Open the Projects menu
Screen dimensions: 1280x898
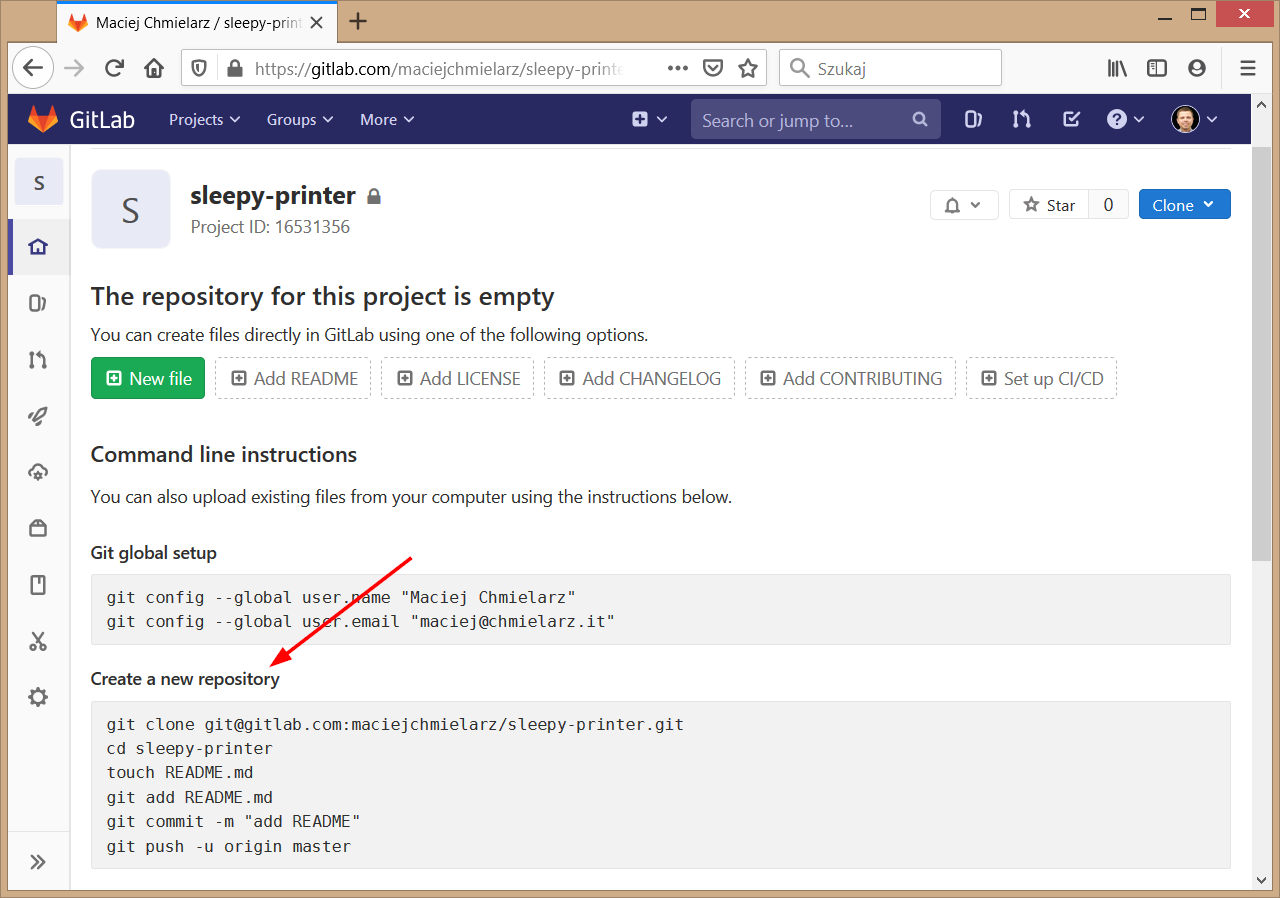point(204,120)
